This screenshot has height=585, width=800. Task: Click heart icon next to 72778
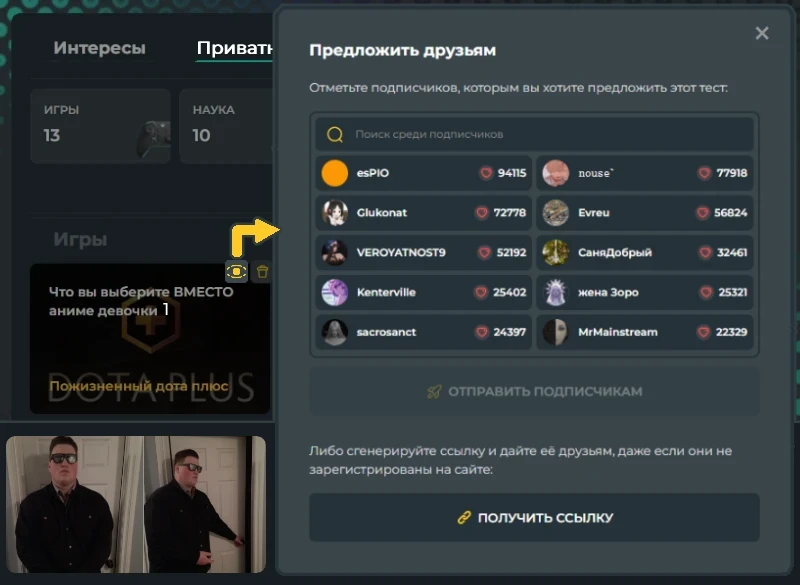[x=482, y=213]
